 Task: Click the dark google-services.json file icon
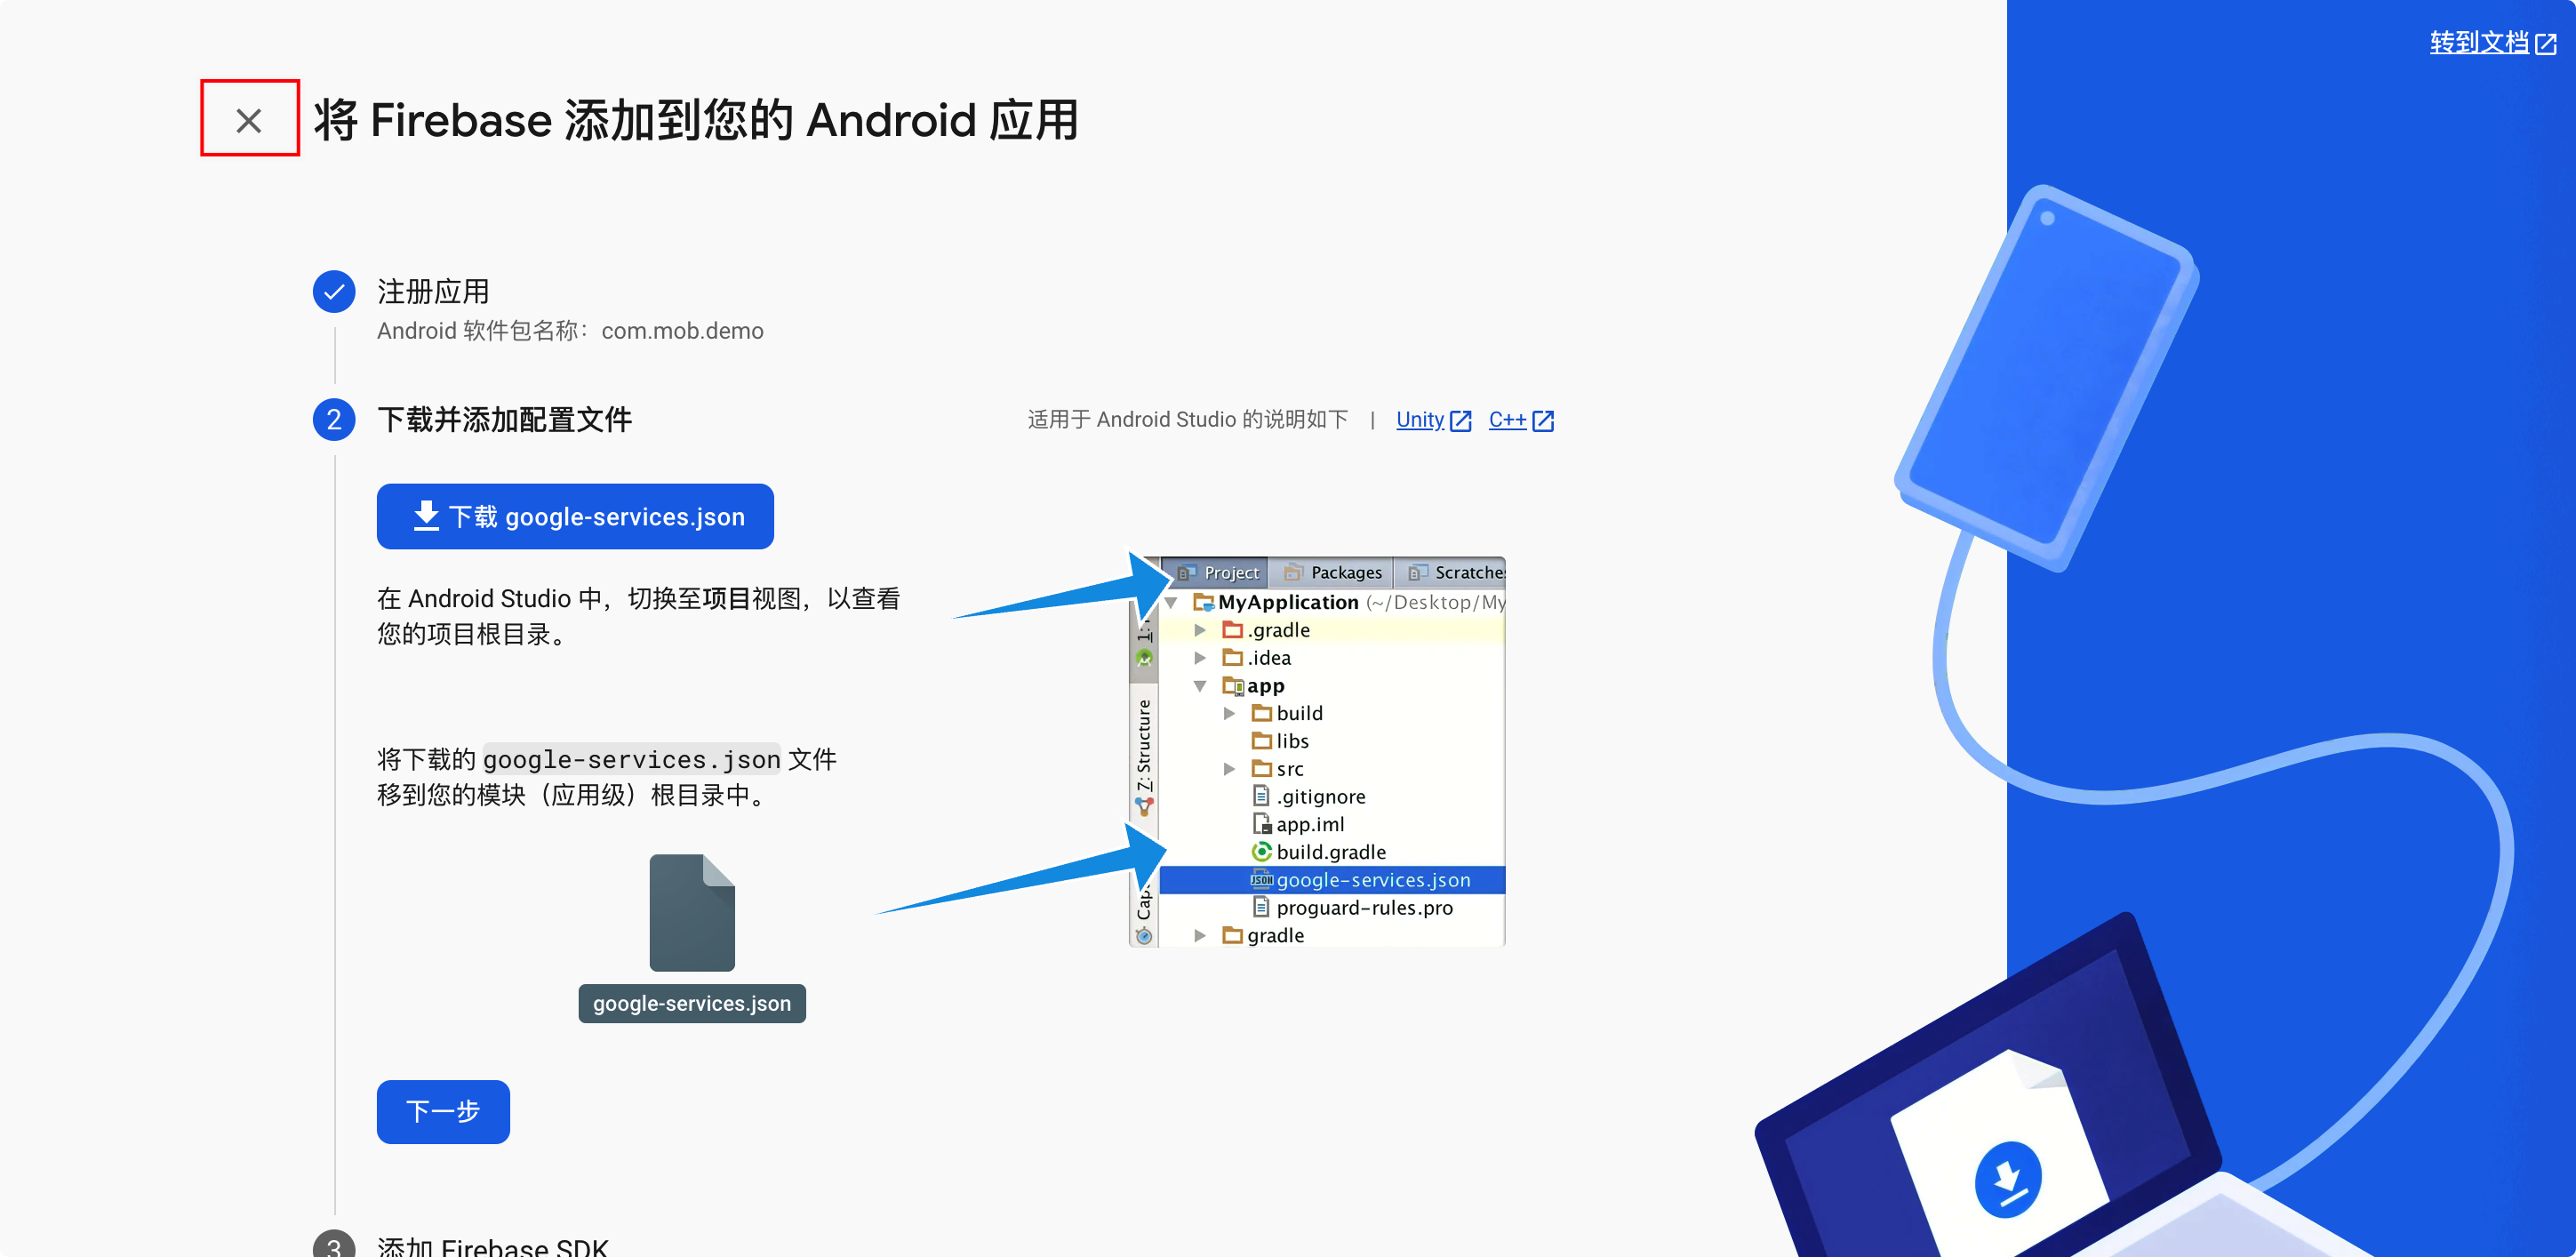tap(692, 912)
